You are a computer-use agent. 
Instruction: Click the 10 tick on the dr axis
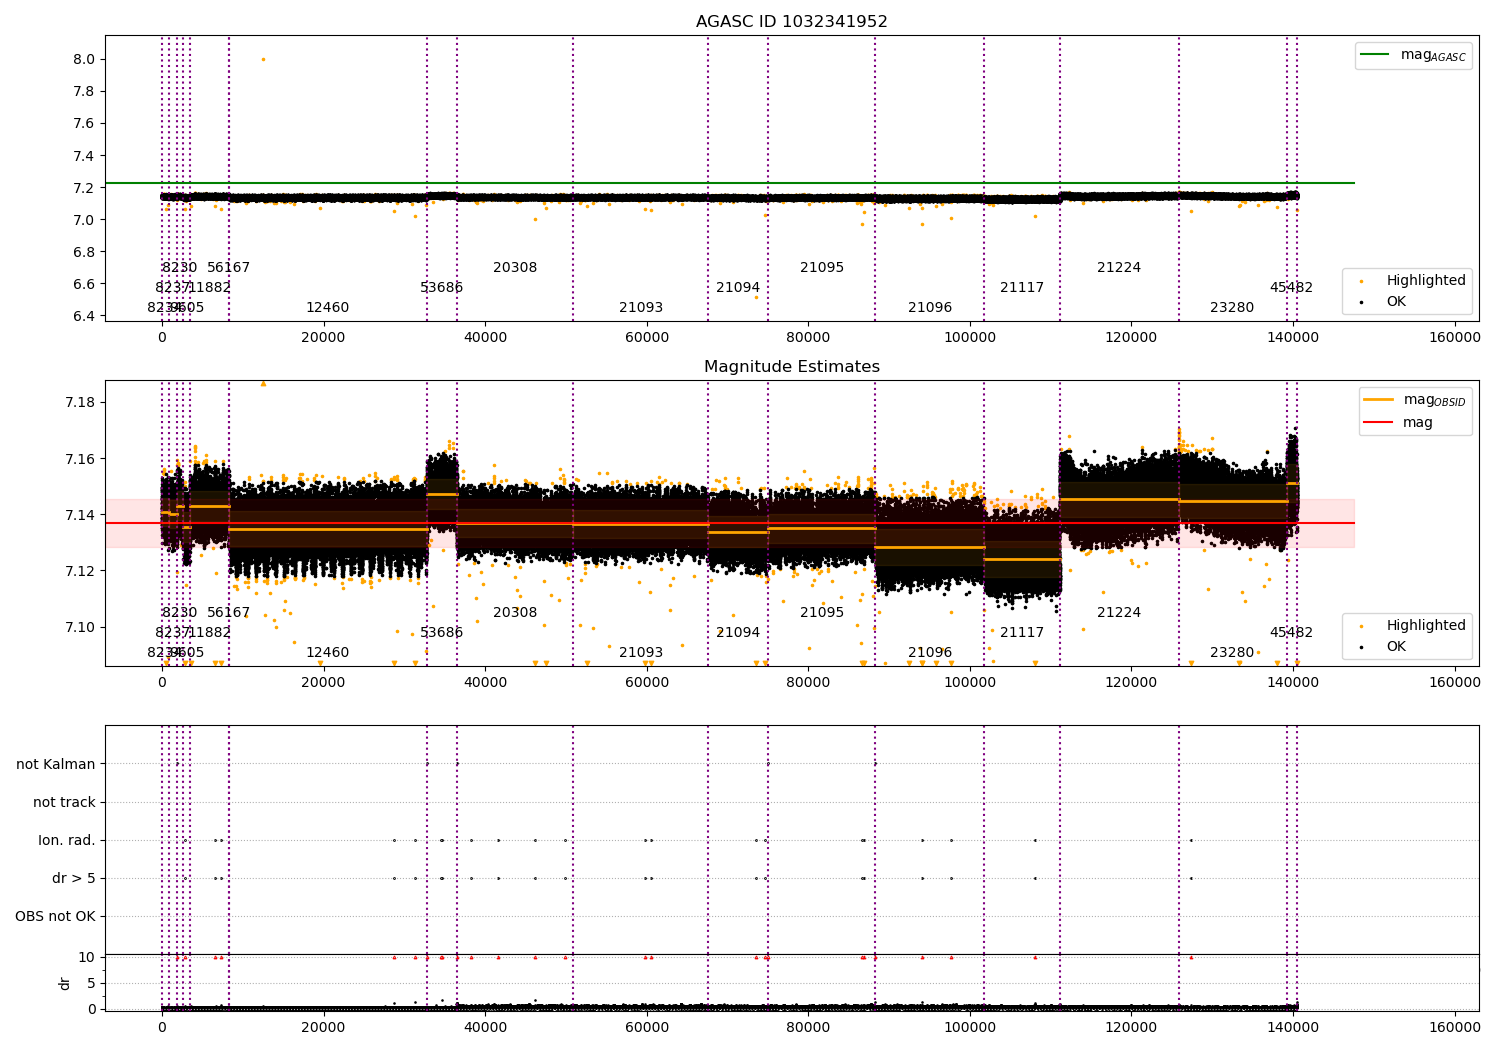tap(87, 958)
